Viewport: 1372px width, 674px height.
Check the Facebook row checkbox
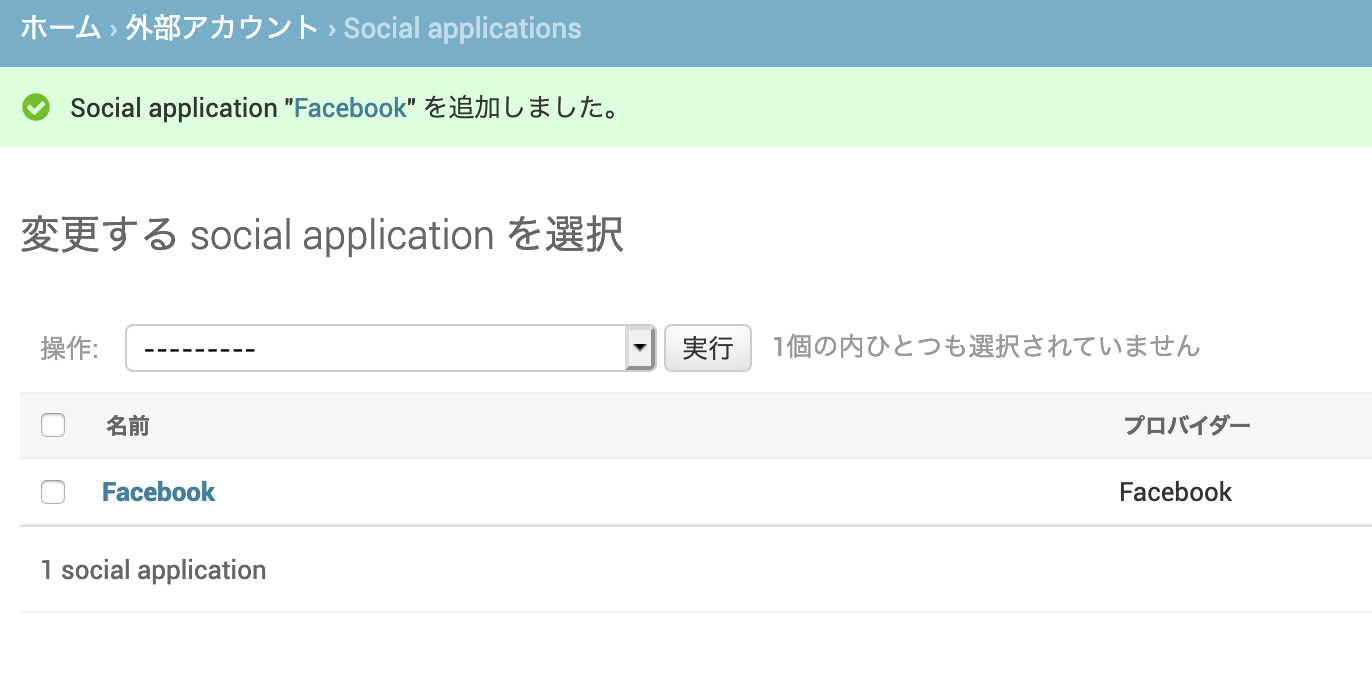pyautogui.click(x=53, y=492)
